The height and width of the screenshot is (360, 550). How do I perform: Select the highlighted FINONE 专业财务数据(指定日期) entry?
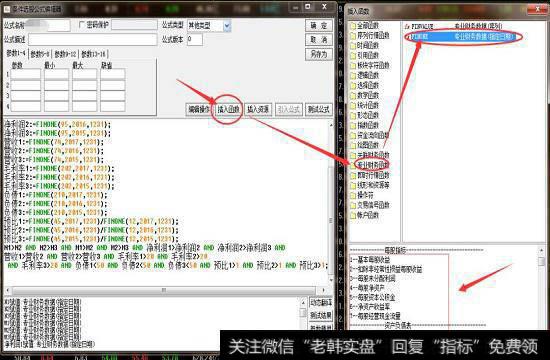(463, 36)
